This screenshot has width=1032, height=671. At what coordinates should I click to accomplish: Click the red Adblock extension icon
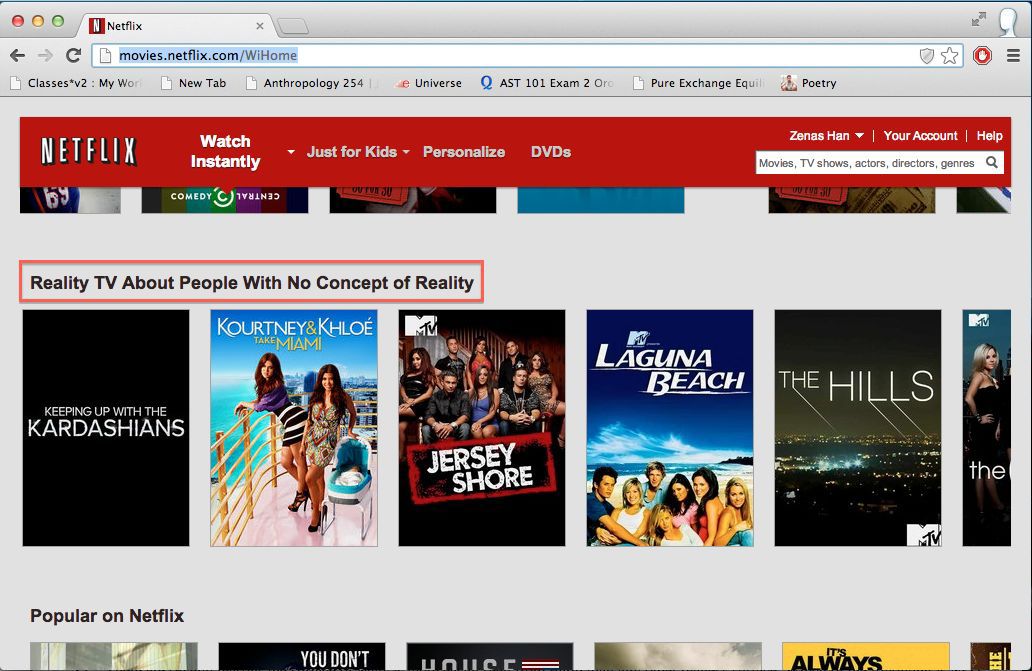(x=982, y=56)
